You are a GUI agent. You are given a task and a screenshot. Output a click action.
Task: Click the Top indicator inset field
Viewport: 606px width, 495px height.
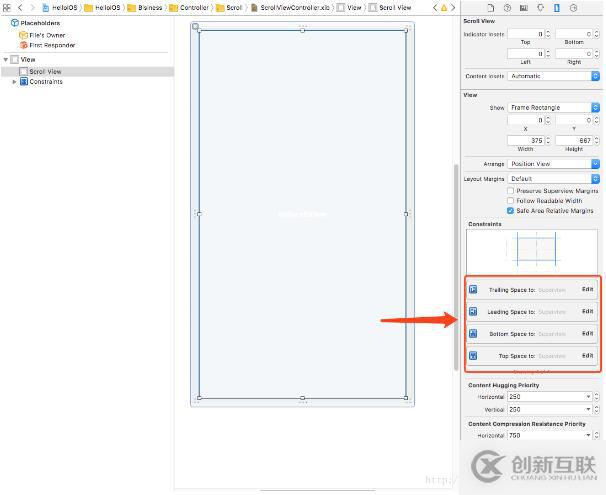[526, 34]
